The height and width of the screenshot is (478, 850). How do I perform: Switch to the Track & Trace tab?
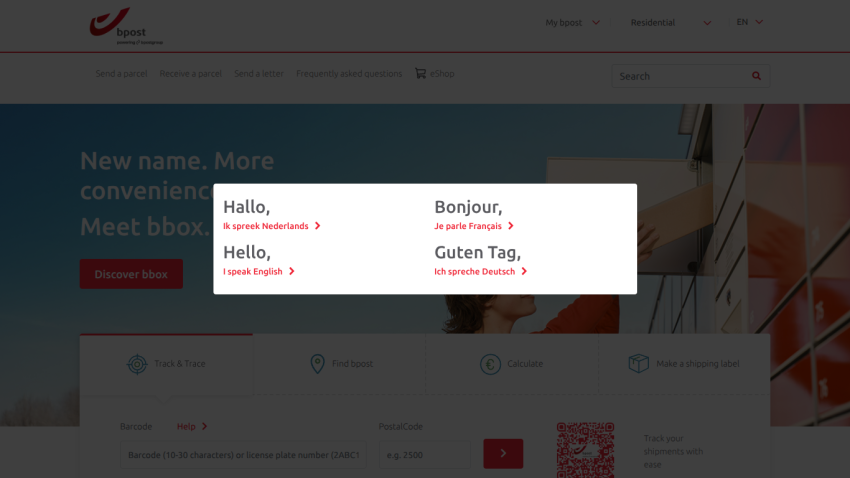point(166,364)
